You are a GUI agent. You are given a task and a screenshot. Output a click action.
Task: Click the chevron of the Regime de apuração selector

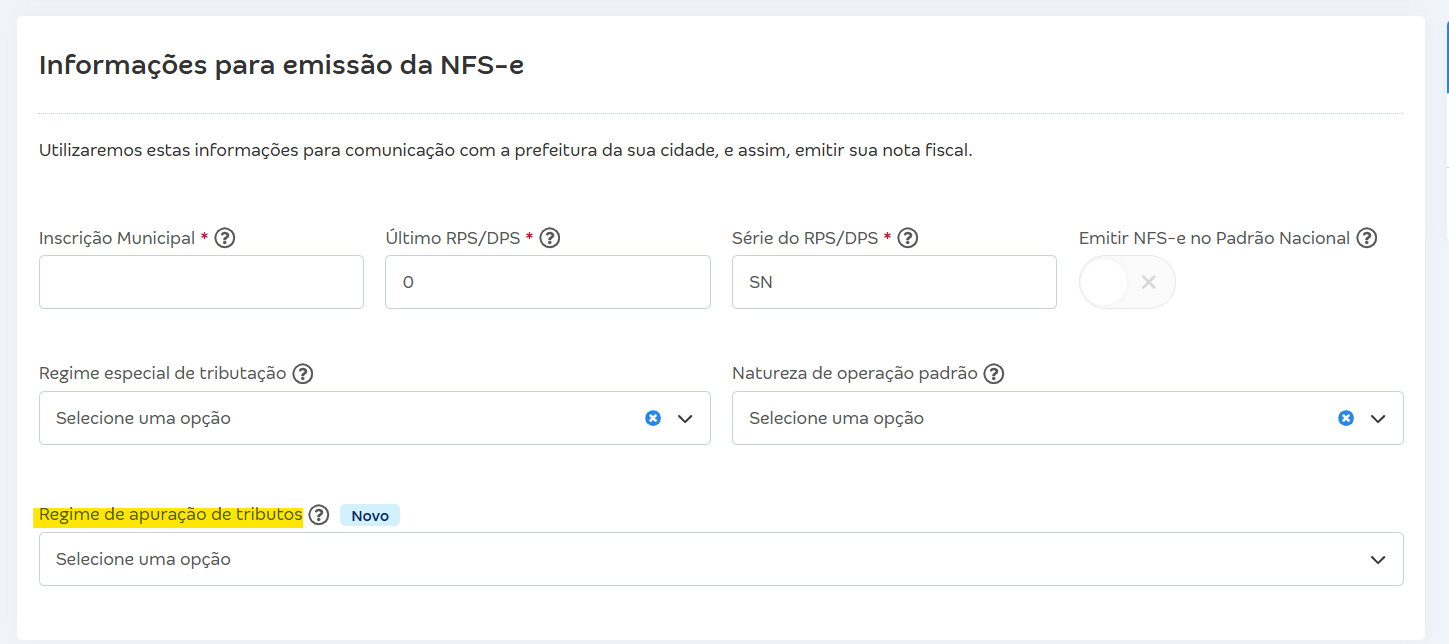point(1378,558)
